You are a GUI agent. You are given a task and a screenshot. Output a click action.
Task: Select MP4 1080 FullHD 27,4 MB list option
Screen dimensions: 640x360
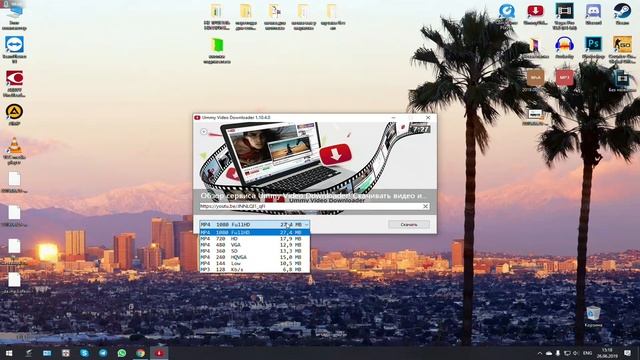point(254,232)
